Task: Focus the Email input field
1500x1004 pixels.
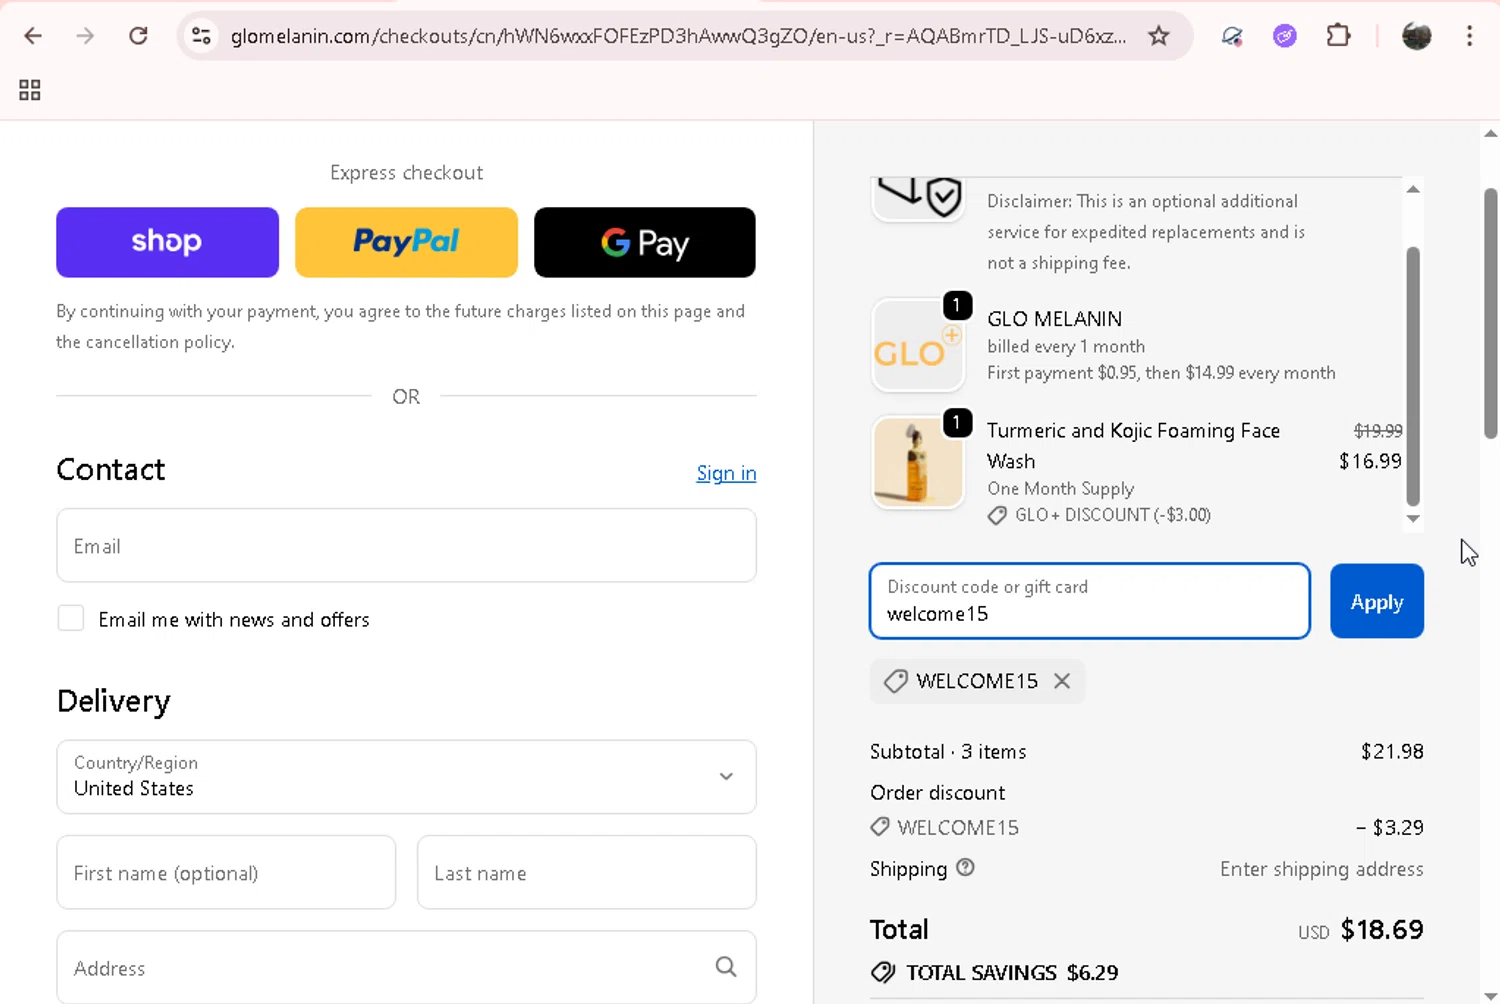Action: 406,546
